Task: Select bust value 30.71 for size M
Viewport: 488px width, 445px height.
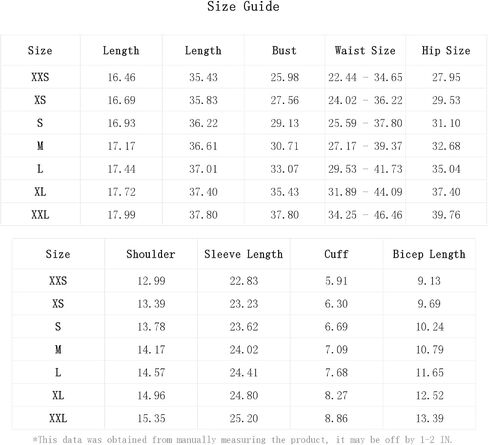Action: click(x=284, y=146)
